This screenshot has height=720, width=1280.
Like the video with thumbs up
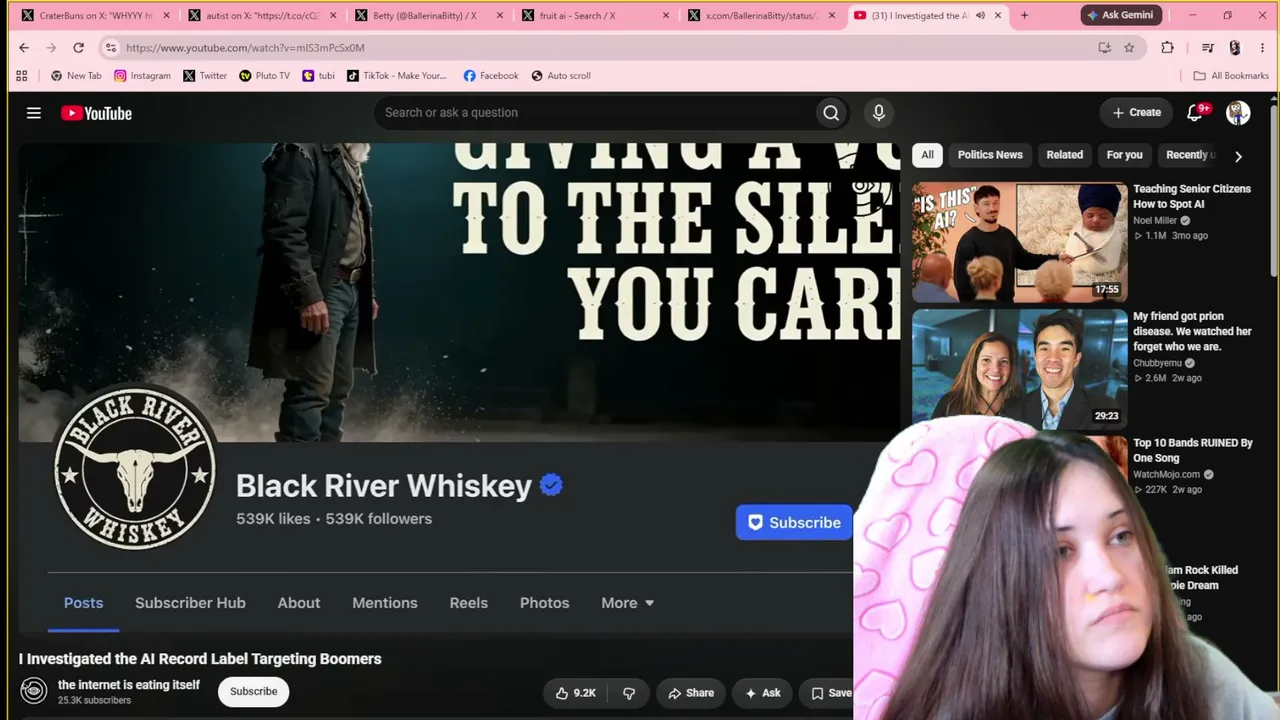[x=575, y=693]
